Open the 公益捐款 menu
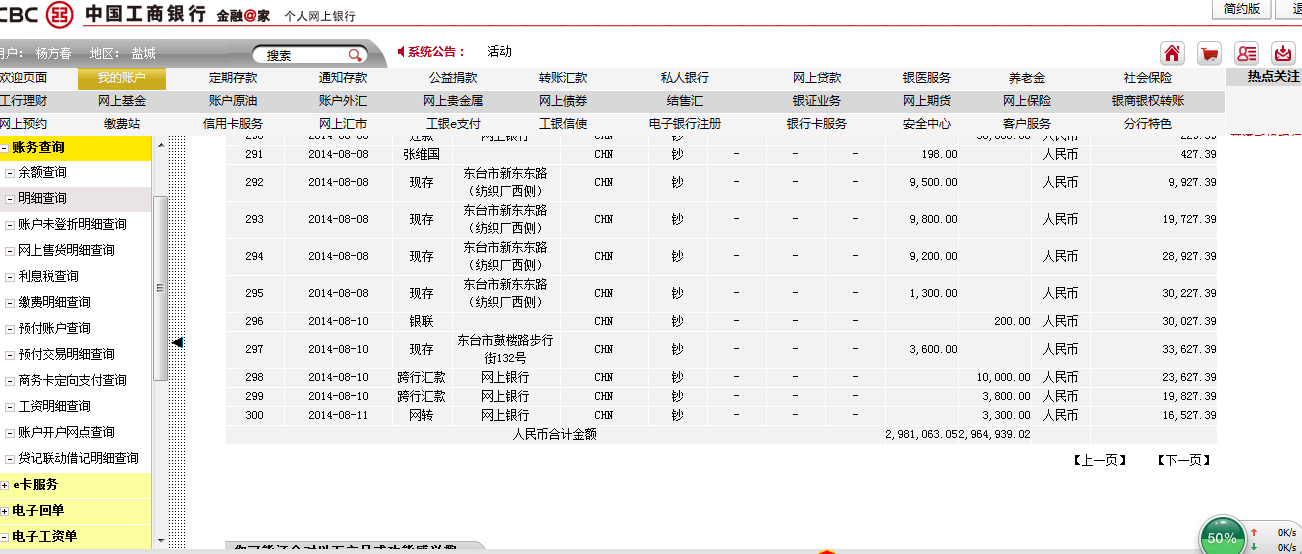 click(453, 78)
